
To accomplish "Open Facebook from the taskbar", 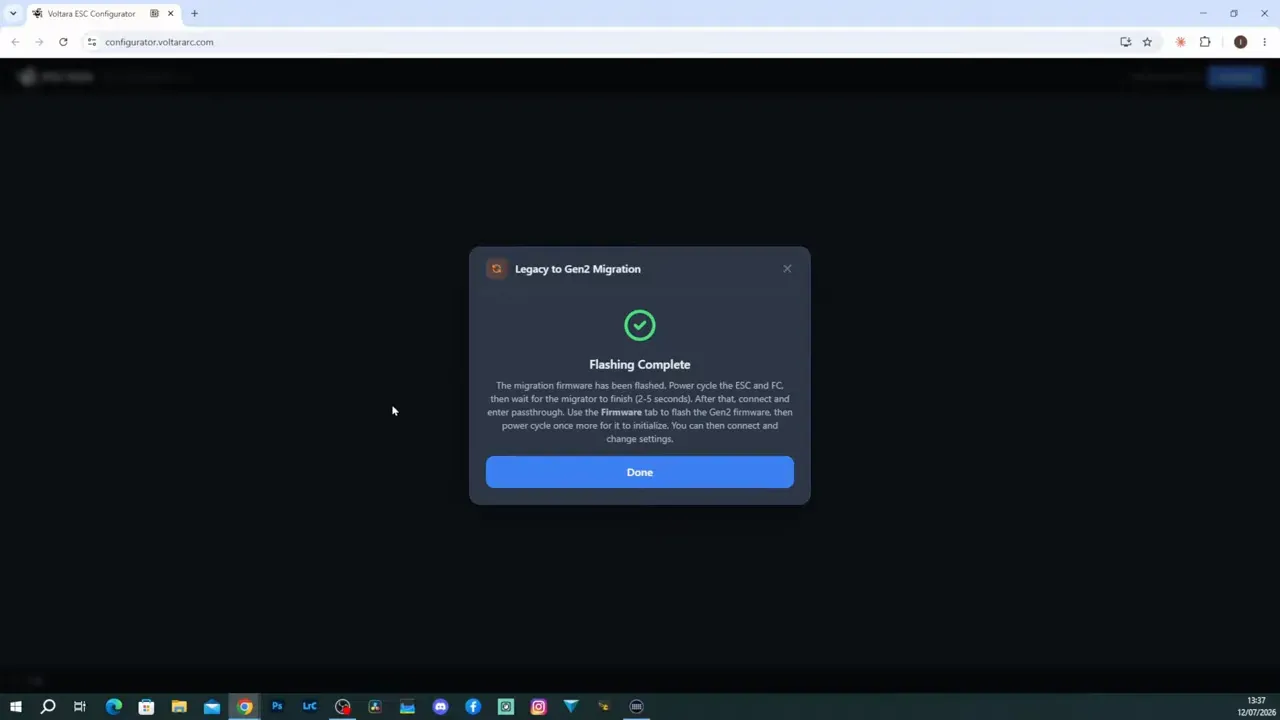I will click(473, 707).
